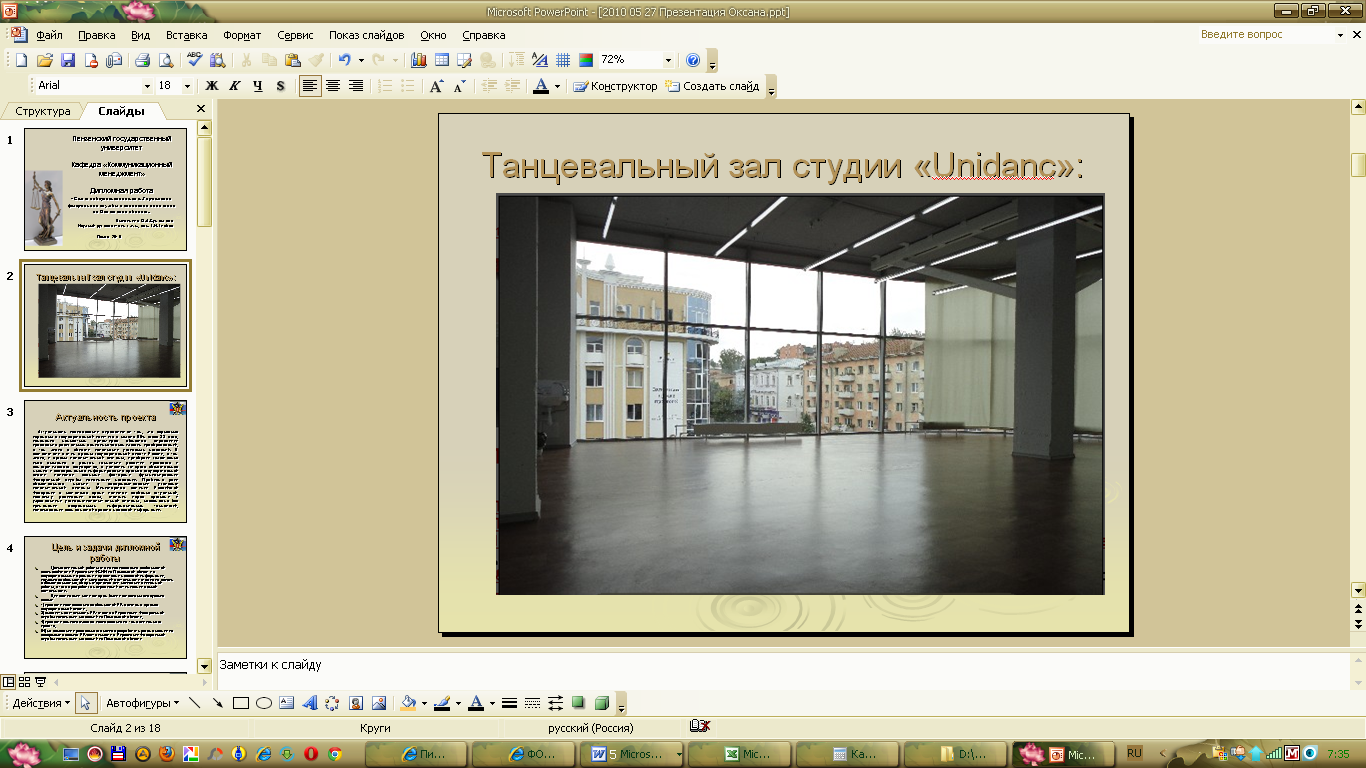Insert a table icon
This screenshot has width=1366, height=768.
(441, 60)
